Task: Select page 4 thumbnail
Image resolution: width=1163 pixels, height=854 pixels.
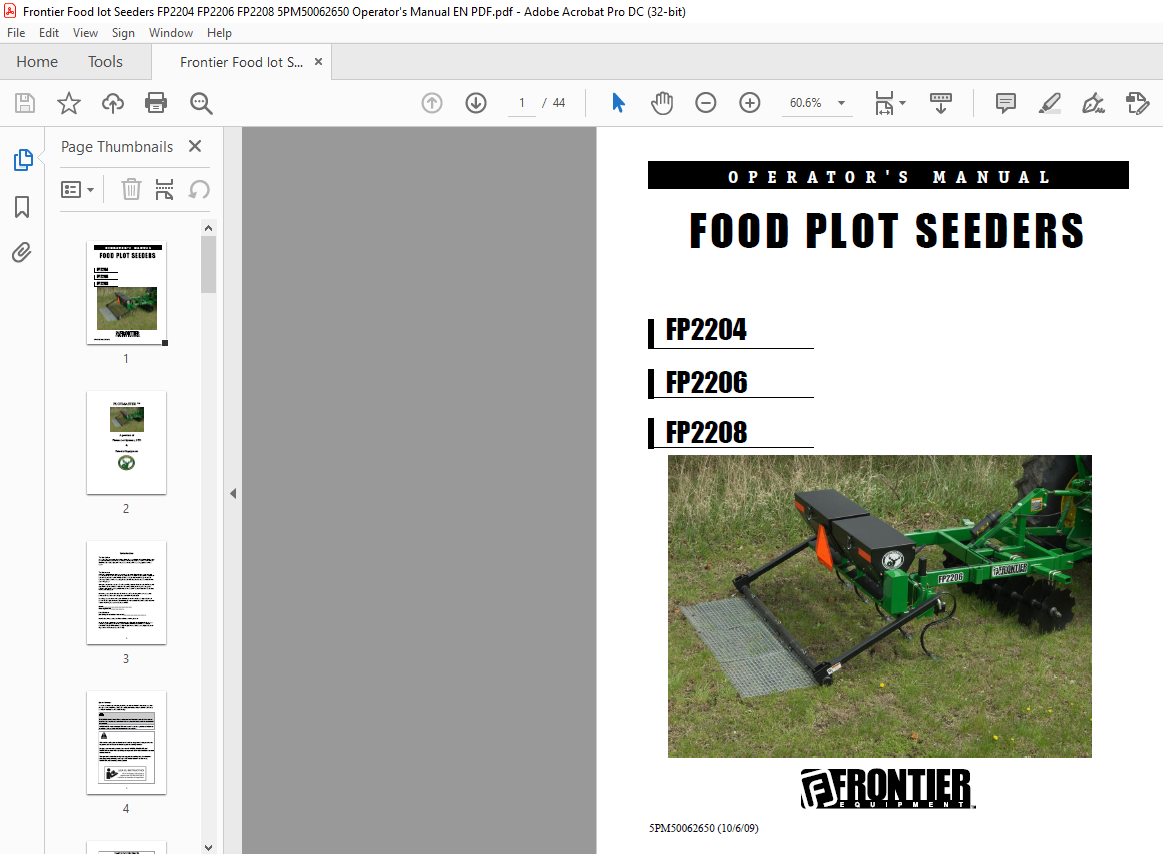Action: [x=127, y=742]
